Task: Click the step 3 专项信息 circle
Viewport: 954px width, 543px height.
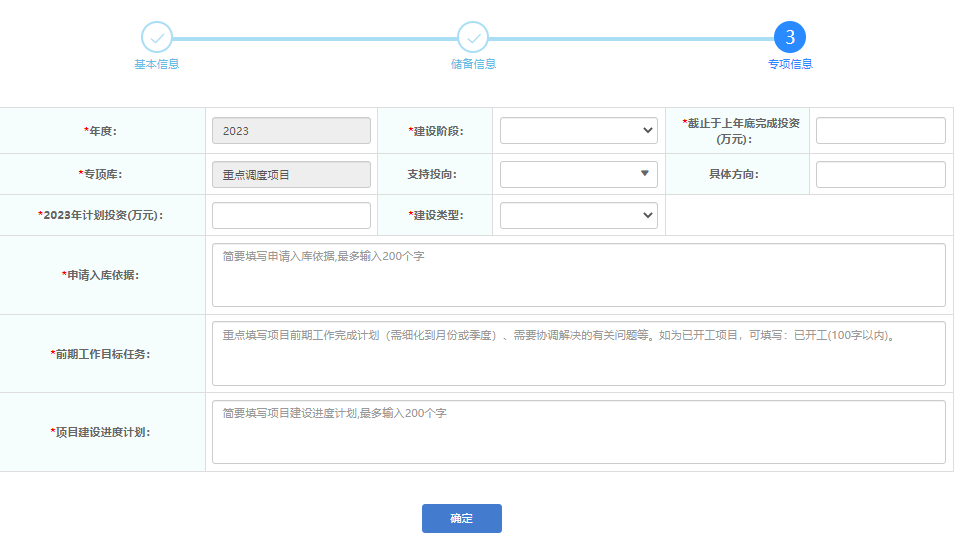Action: pyautogui.click(x=789, y=38)
